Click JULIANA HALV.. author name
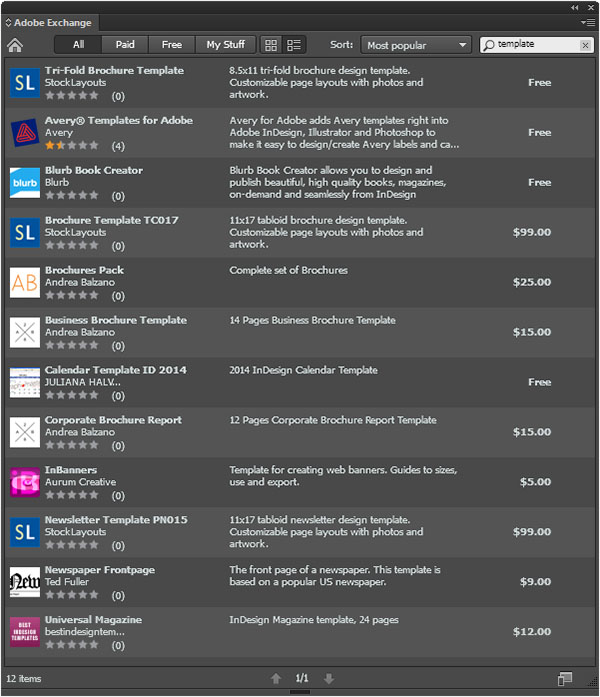Image resolution: width=600 pixels, height=697 pixels. (x=83, y=382)
